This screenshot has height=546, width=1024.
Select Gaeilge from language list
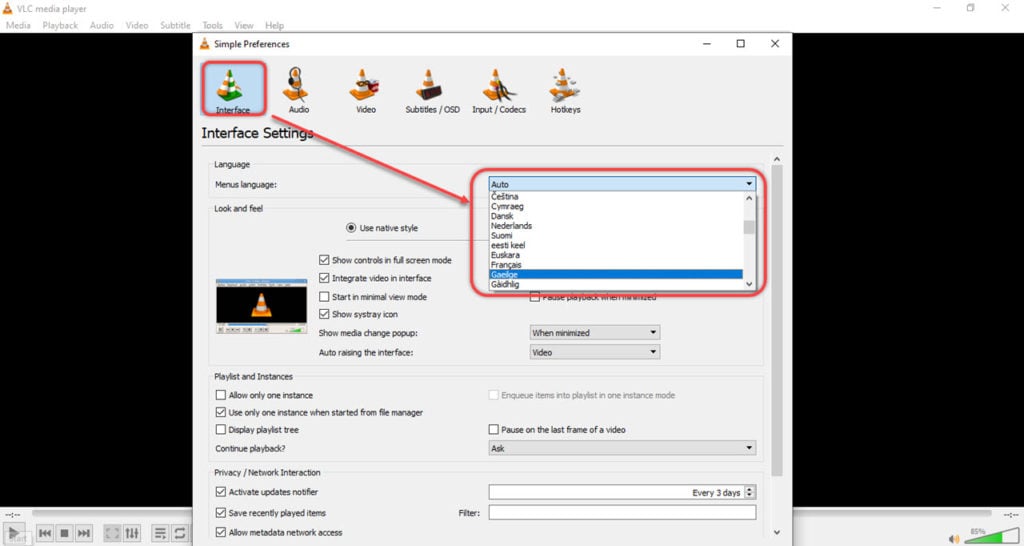point(616,275)
